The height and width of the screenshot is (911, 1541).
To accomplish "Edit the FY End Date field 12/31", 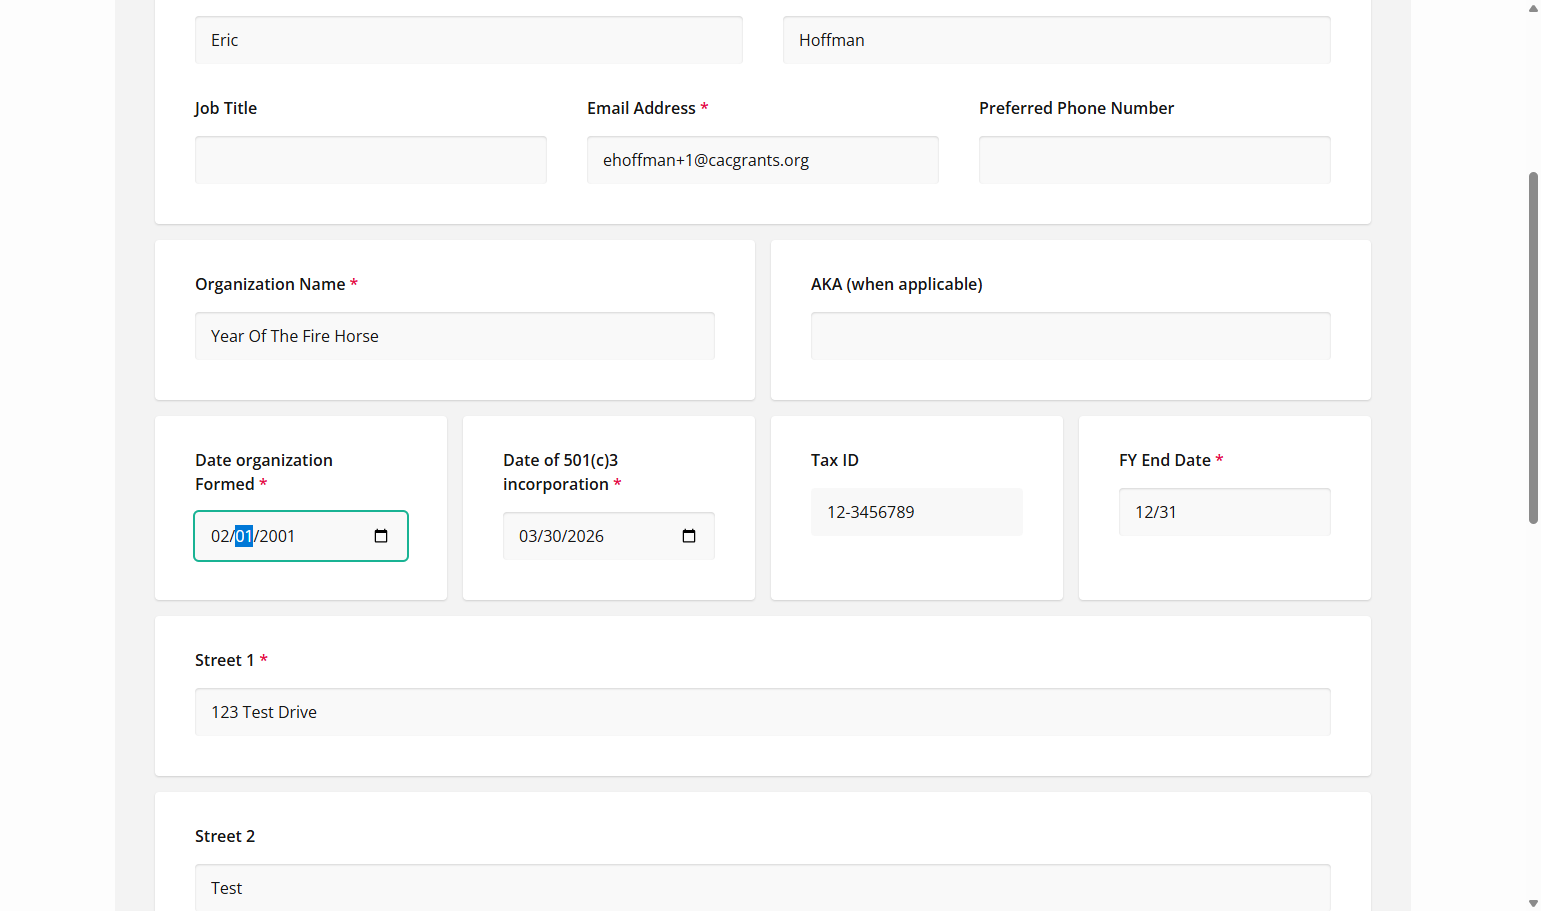I will [x=1225, y=512].
